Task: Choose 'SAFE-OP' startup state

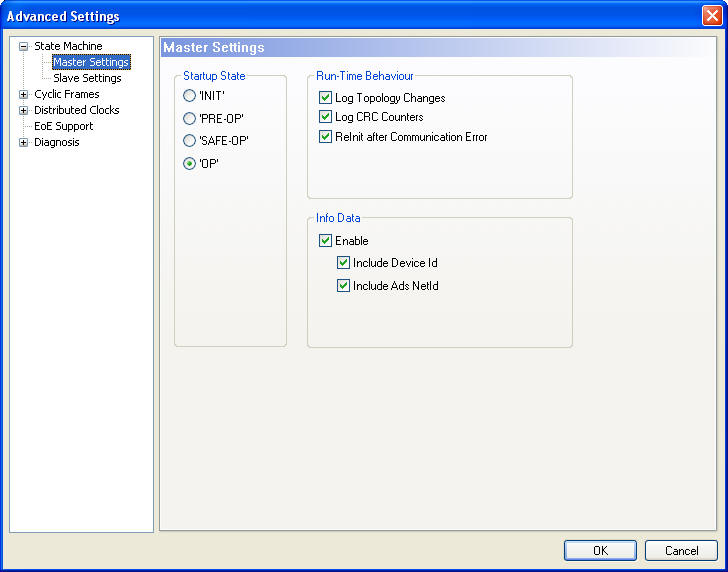Action: pyautogui.click(x=190, y=141)
